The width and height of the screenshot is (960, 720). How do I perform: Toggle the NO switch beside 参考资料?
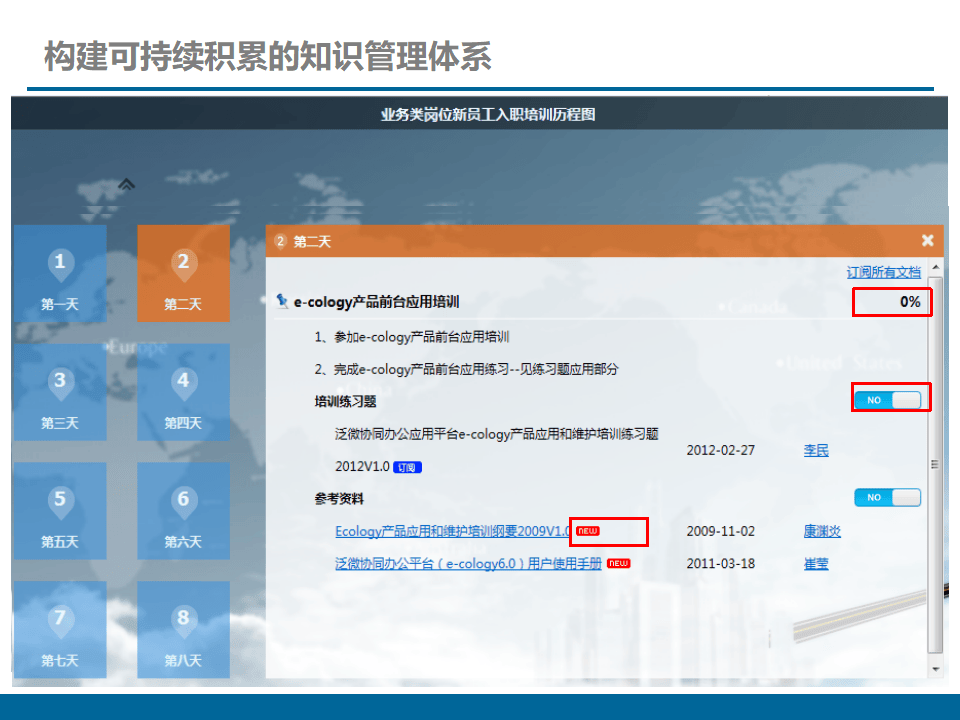(888, 497)
